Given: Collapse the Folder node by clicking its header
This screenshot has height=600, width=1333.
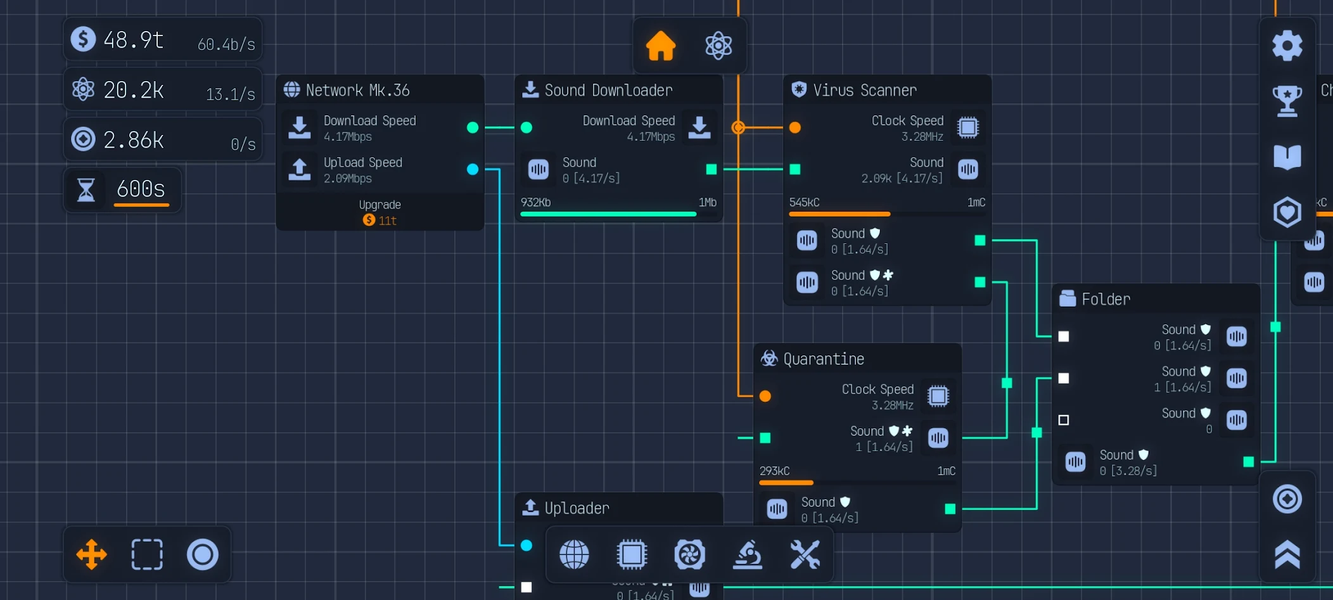Looking at the screenshot, I should [x=1155, y=298].
